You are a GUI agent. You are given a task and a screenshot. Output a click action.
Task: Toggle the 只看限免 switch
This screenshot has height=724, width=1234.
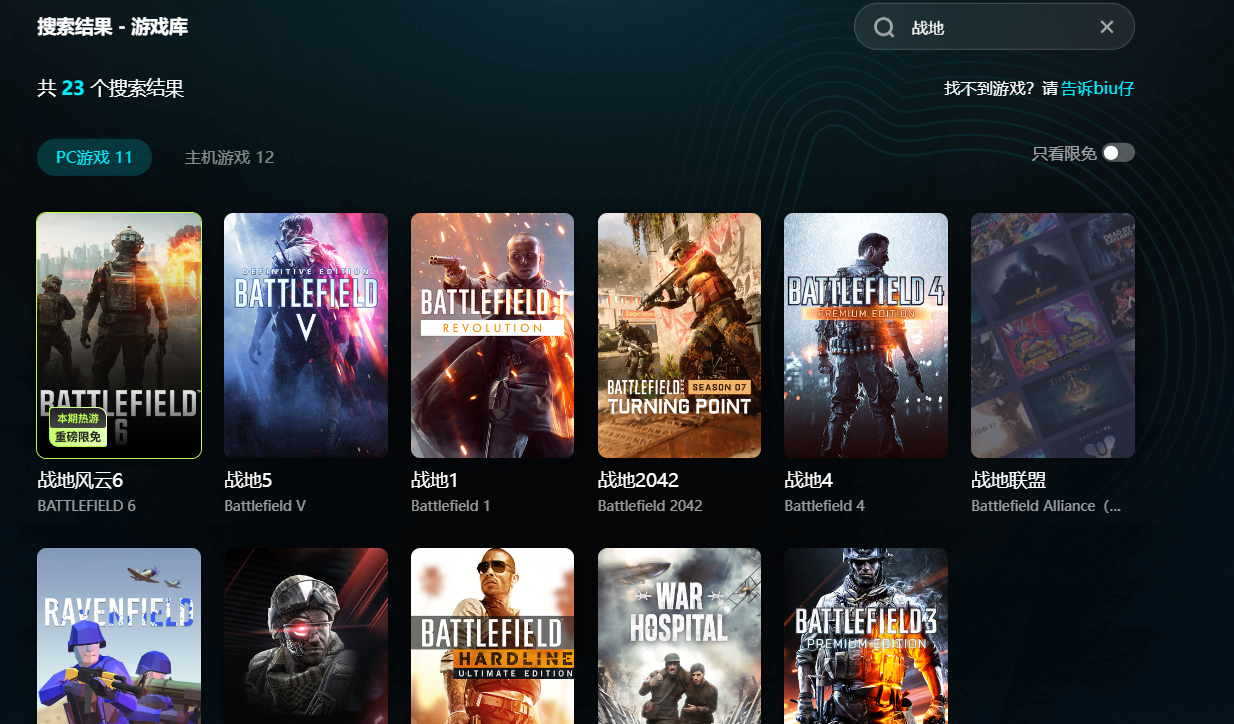coord(1119,153)
